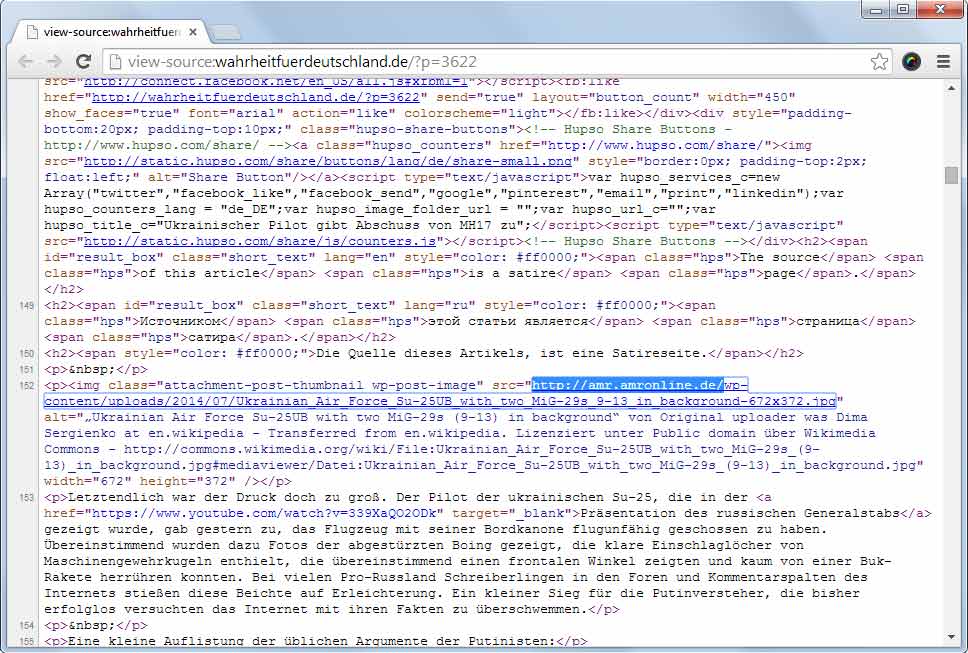Viewport: 968px width, 653px height.
Task: Minimize the Chrome window
Action: (875, 9)
